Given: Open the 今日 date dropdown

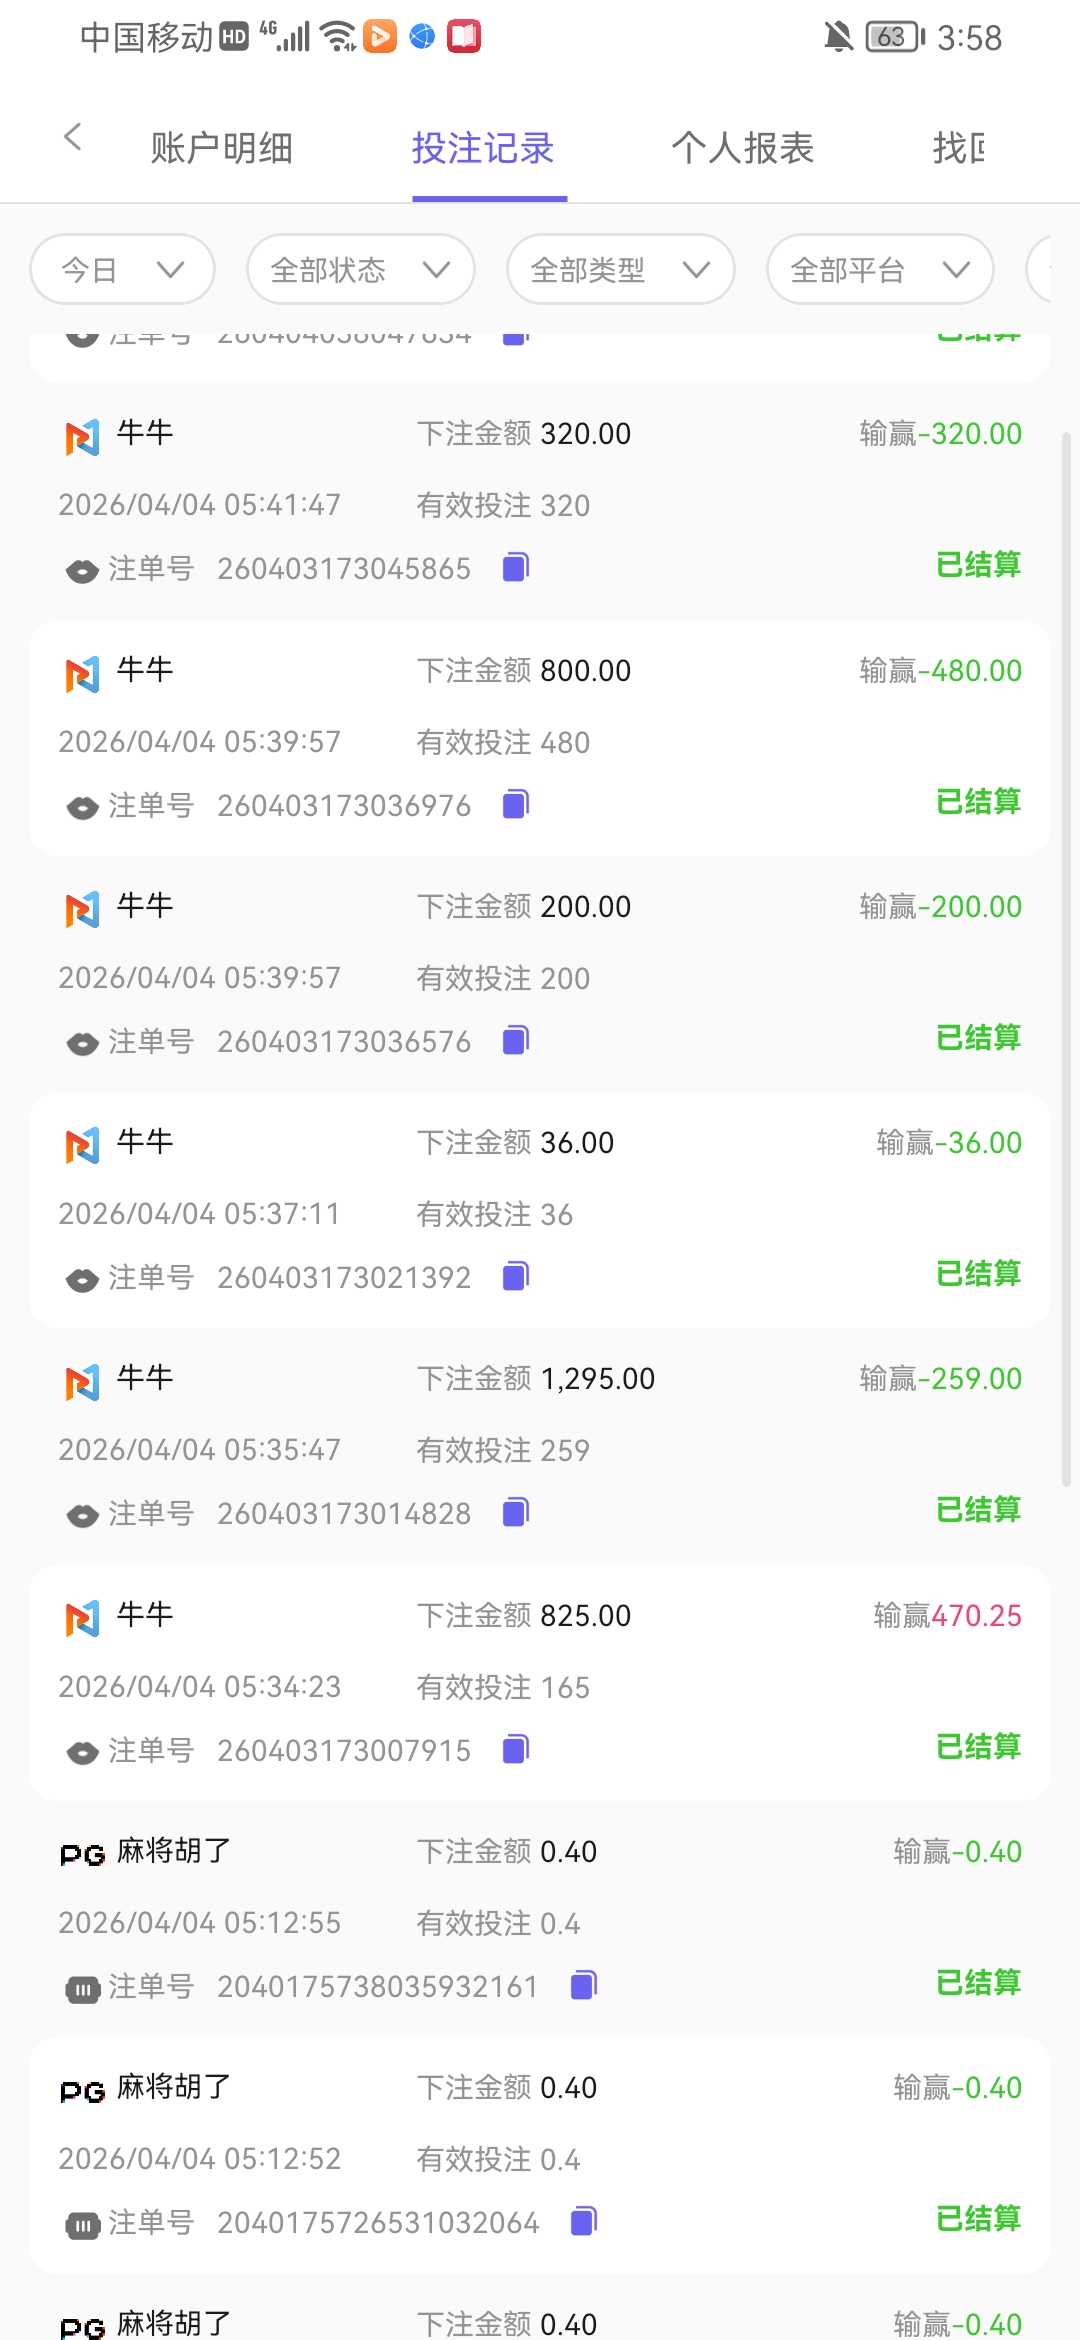Looking at the screenshot, I should tap(122, 269).
